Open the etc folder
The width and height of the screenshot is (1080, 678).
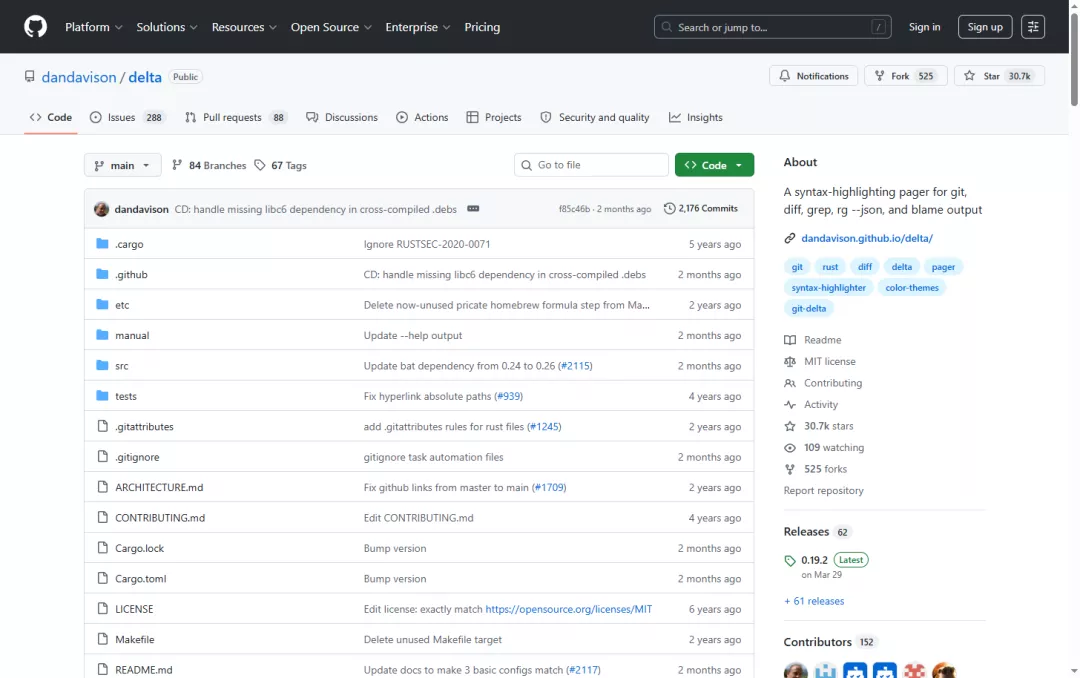(x=122, y=305)
